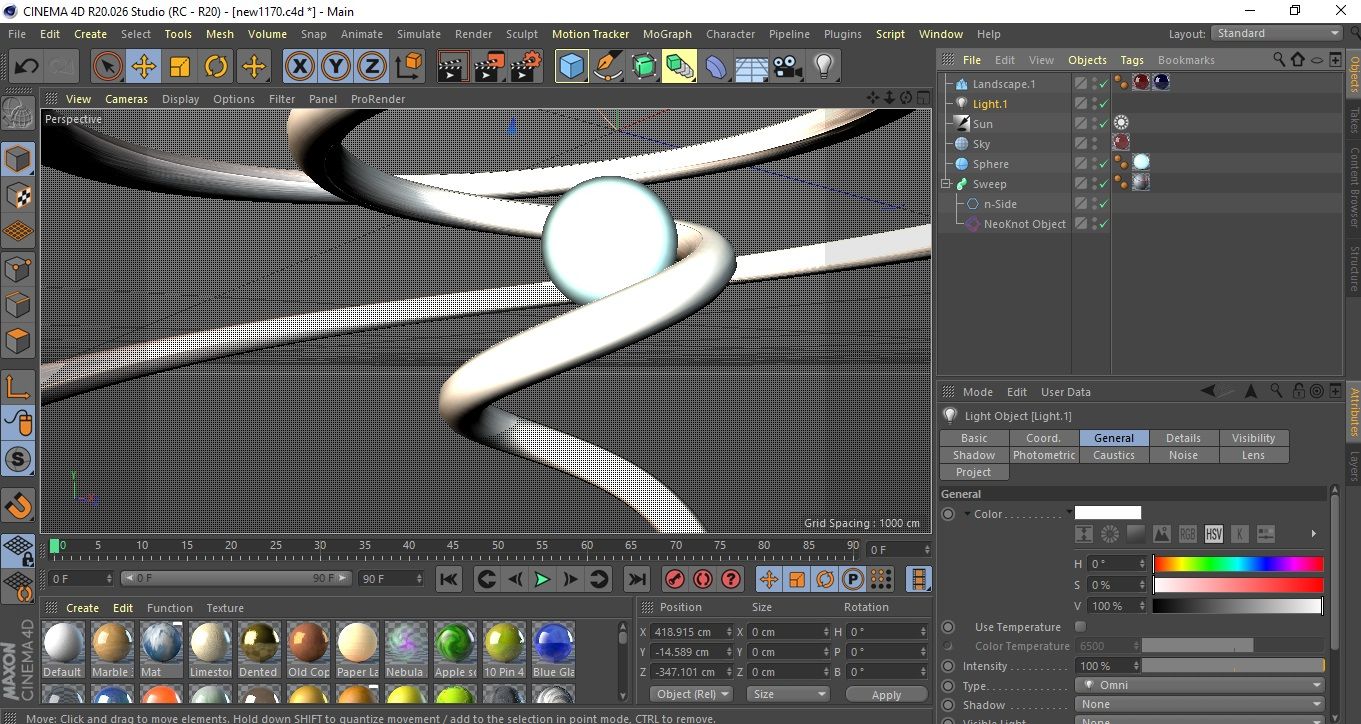Render the active view
Screen dimensions: 1361x724
pyautogui.click(x=453, y=67)
